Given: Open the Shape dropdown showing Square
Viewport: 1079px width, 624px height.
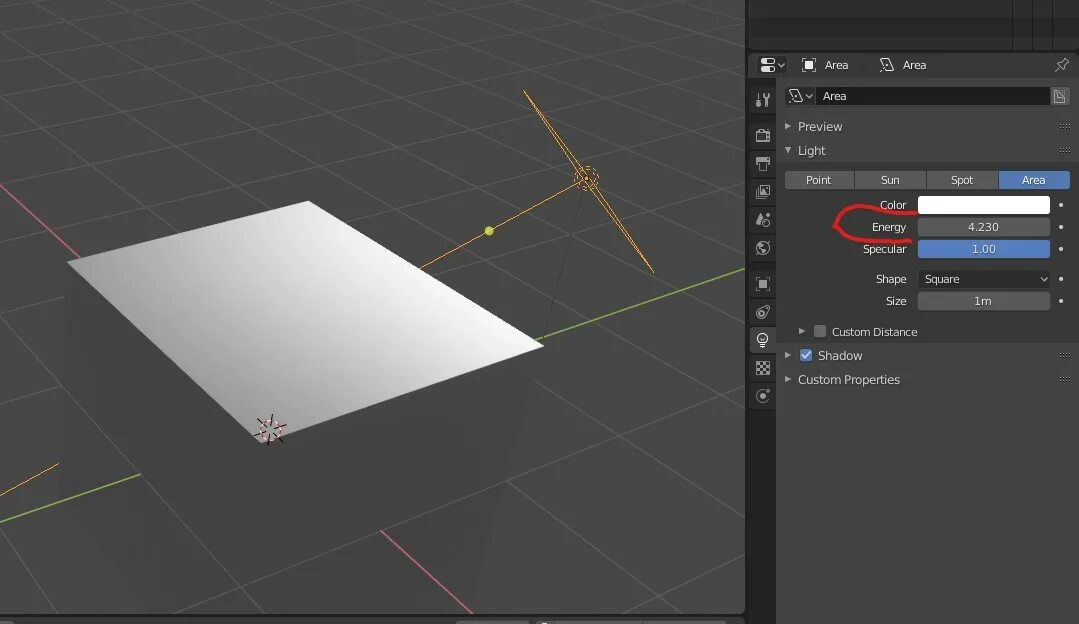Looking at the screenshot, I should coord(984,279).
